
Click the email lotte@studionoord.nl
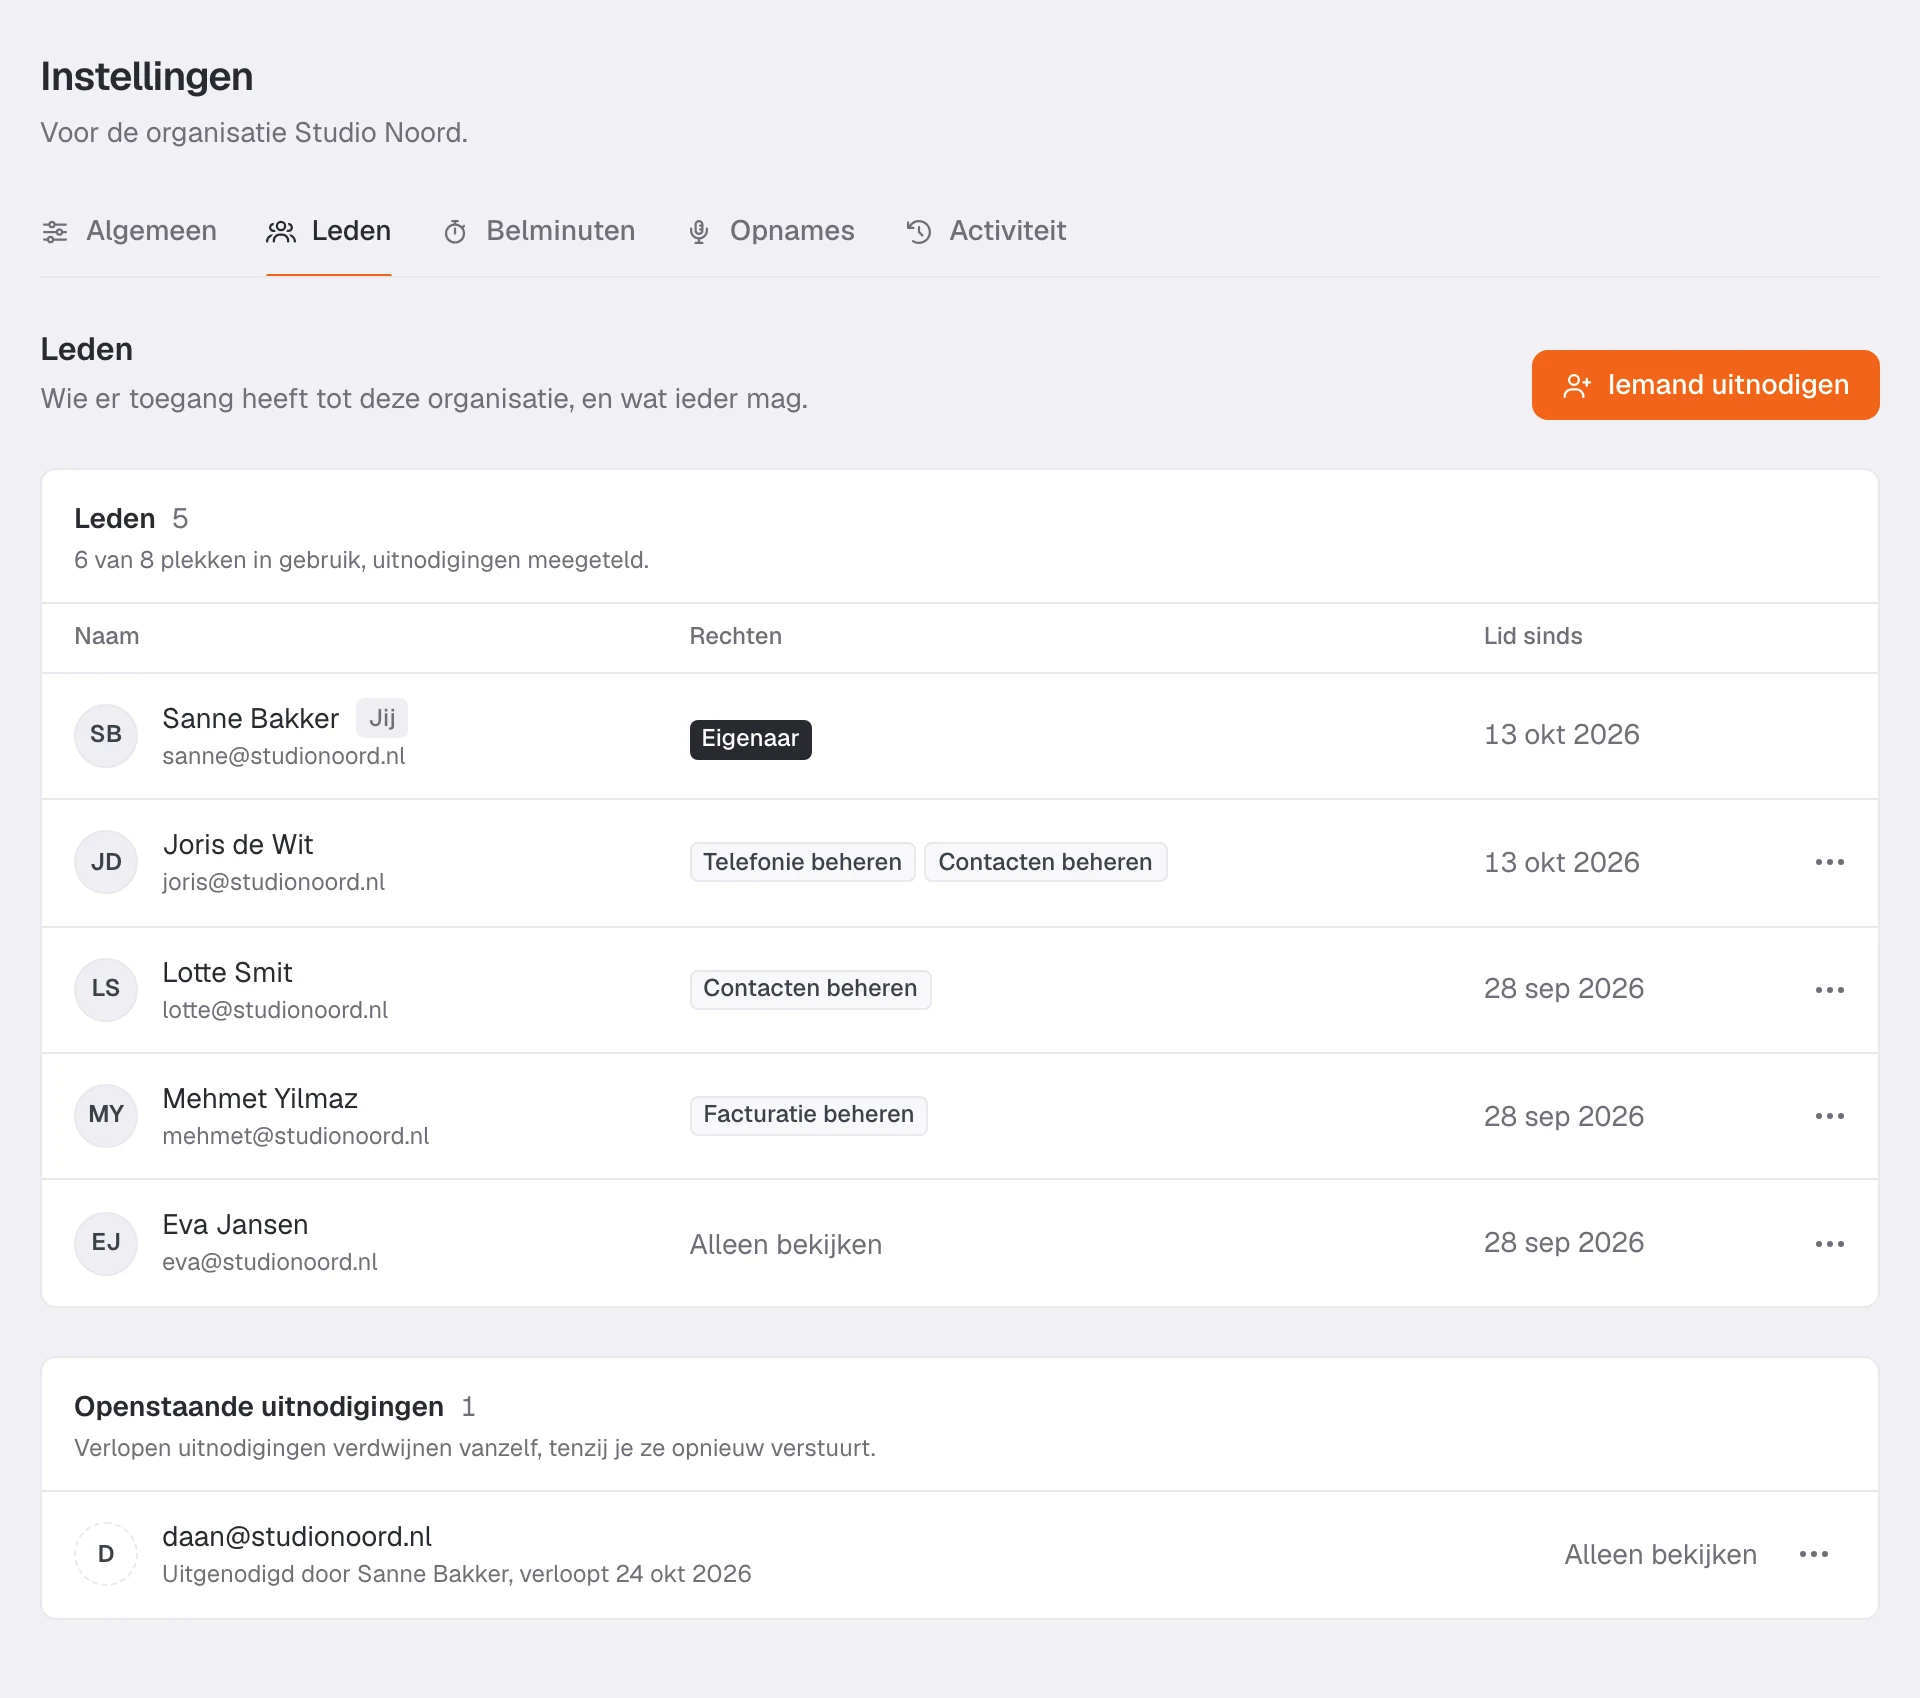coord(275,1010)
